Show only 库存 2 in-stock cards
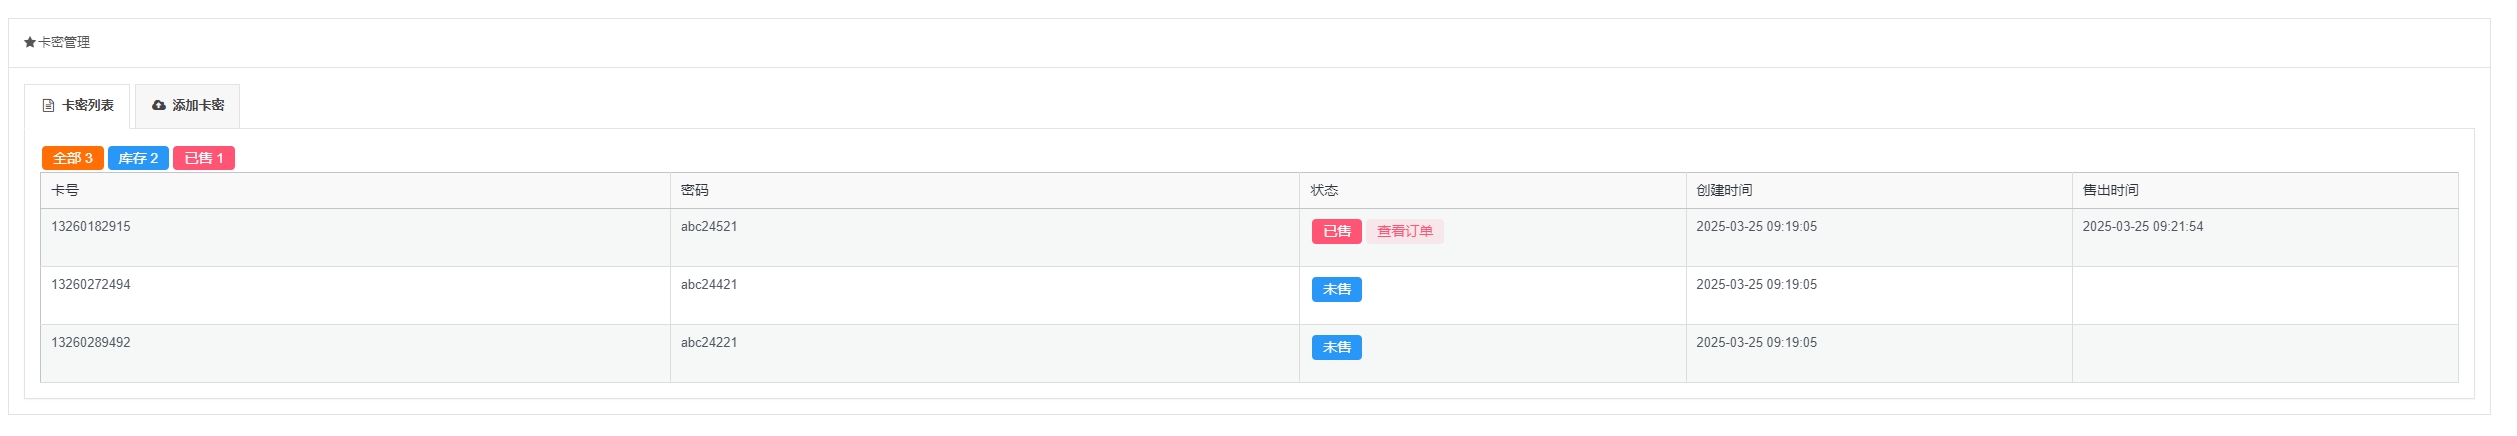 pos(138,158)
